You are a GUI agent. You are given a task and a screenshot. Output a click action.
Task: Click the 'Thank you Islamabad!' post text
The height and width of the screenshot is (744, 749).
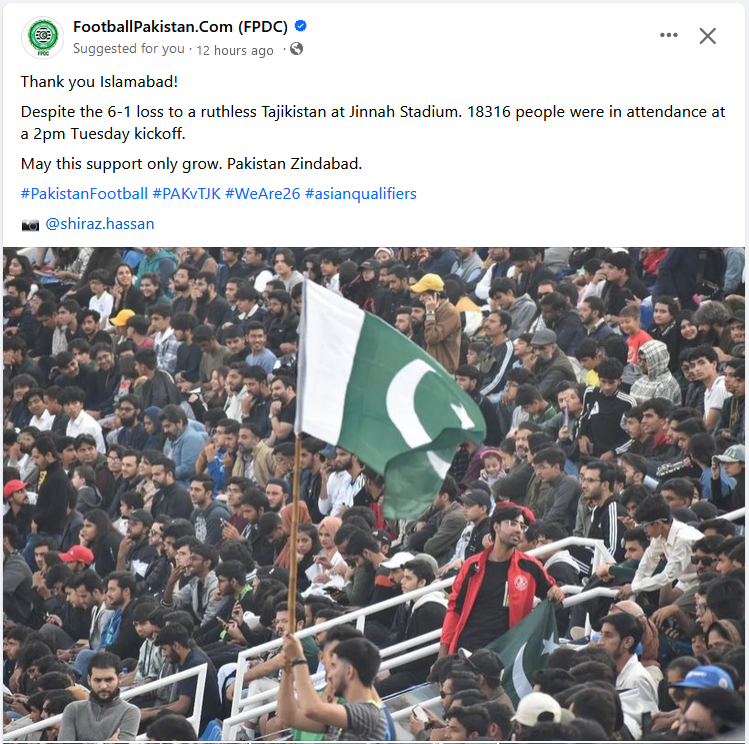click(99, 82)
